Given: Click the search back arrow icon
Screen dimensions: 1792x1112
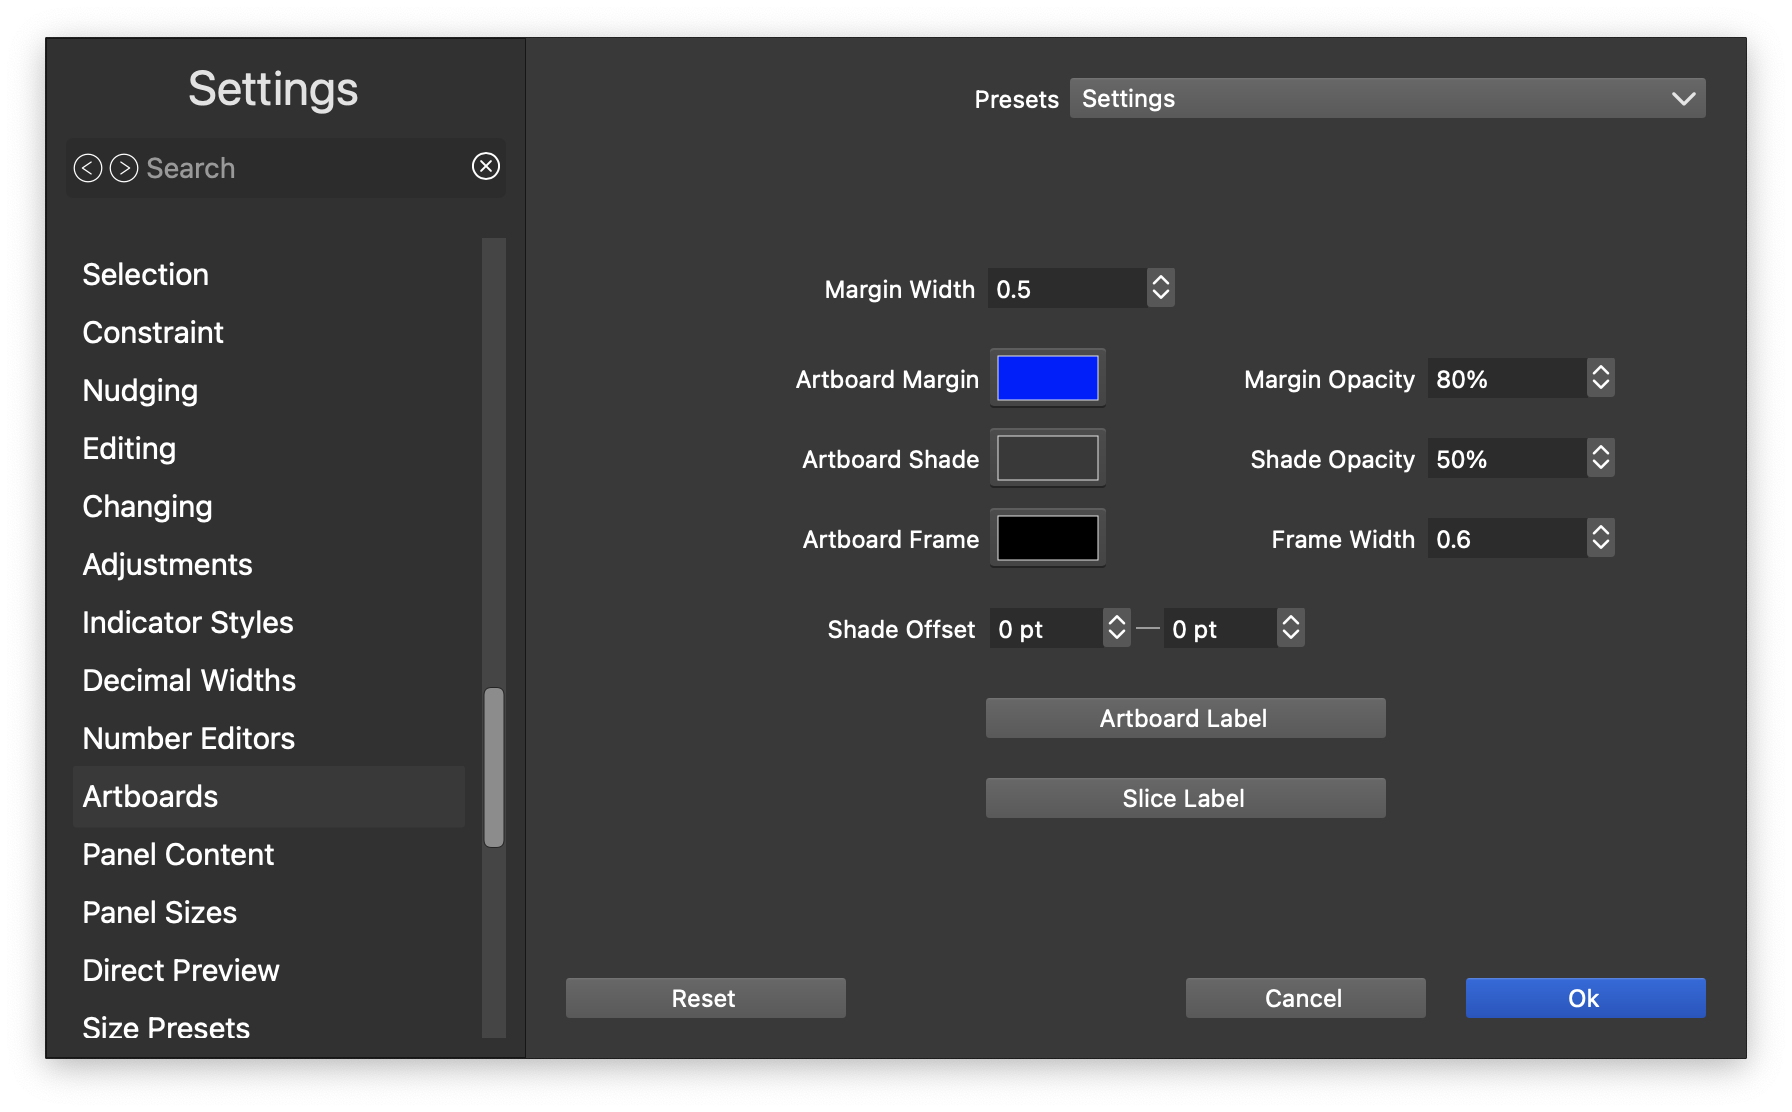Looking at the screenshot, I should coord(88,168).
